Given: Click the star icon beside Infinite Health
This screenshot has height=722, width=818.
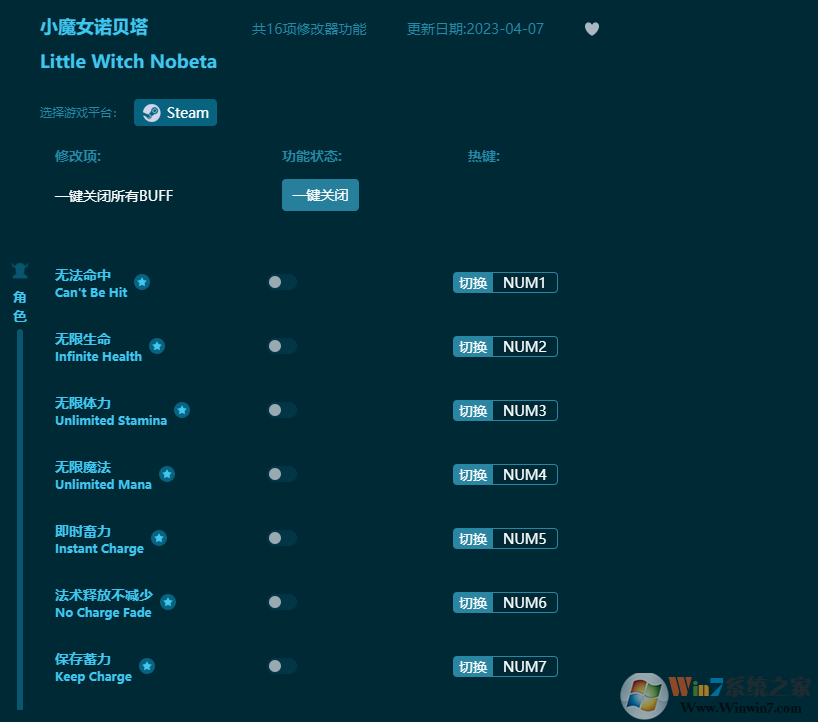Looking at the screenshot, I should pos(157,346).
